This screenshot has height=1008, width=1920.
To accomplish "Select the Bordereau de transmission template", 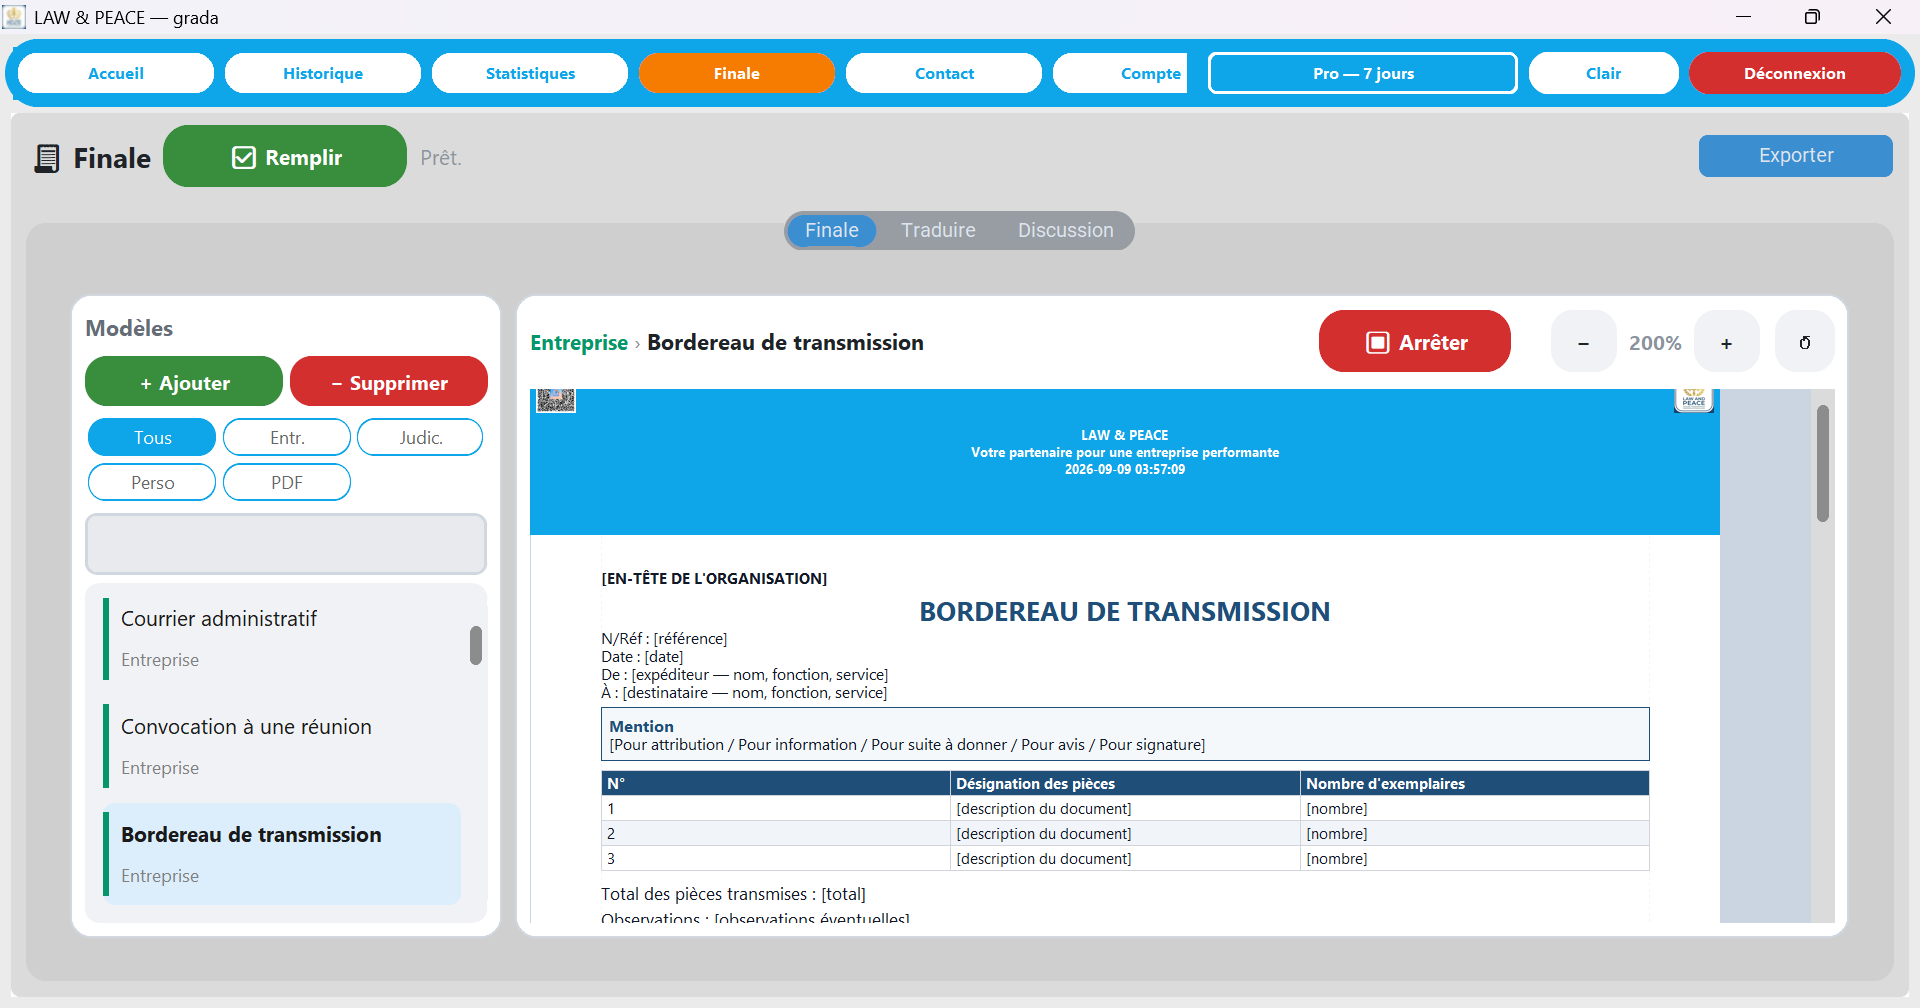I will point(282,854).
